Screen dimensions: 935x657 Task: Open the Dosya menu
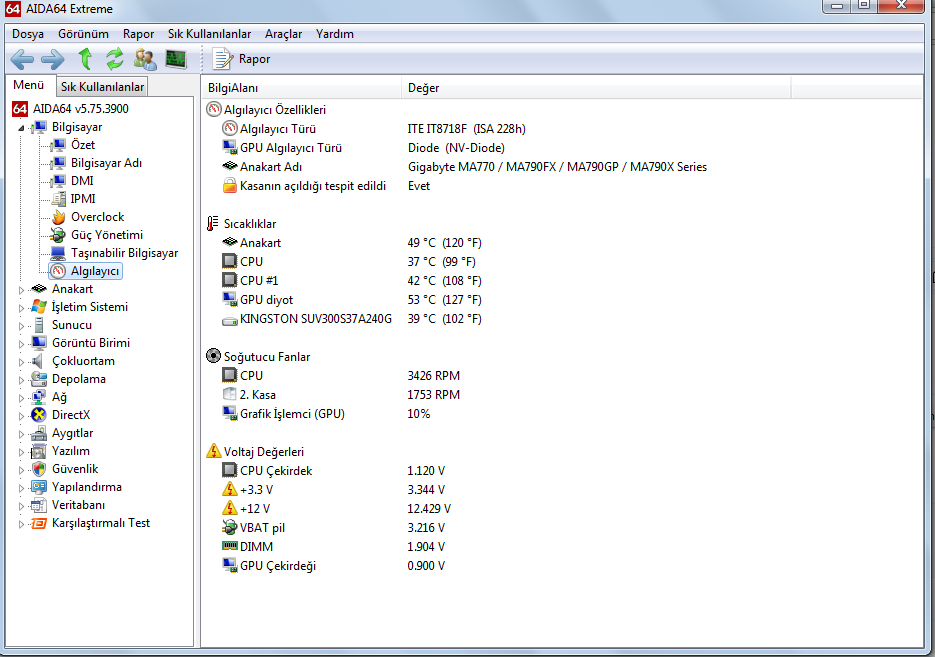pos(28,34)
